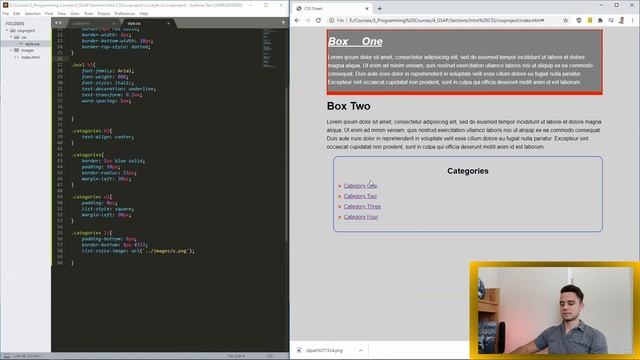This screenshot has width=640, height=360.
Task: Open the Tools menu in Sublime Text
Action: 88,13
